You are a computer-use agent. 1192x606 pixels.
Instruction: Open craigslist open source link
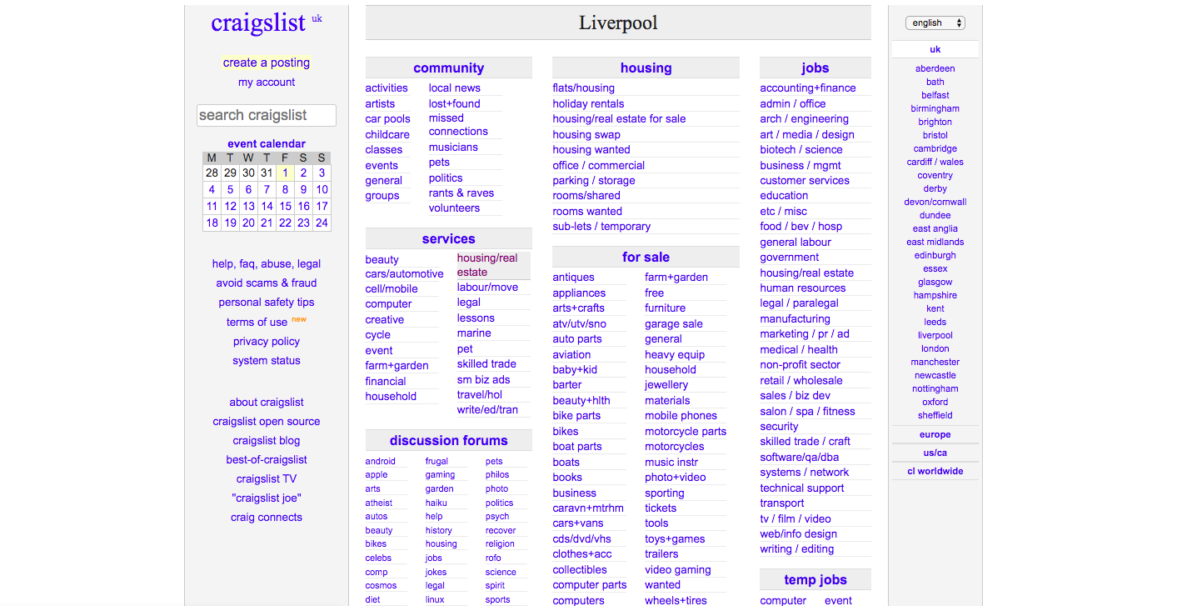[x=266, y=421]
